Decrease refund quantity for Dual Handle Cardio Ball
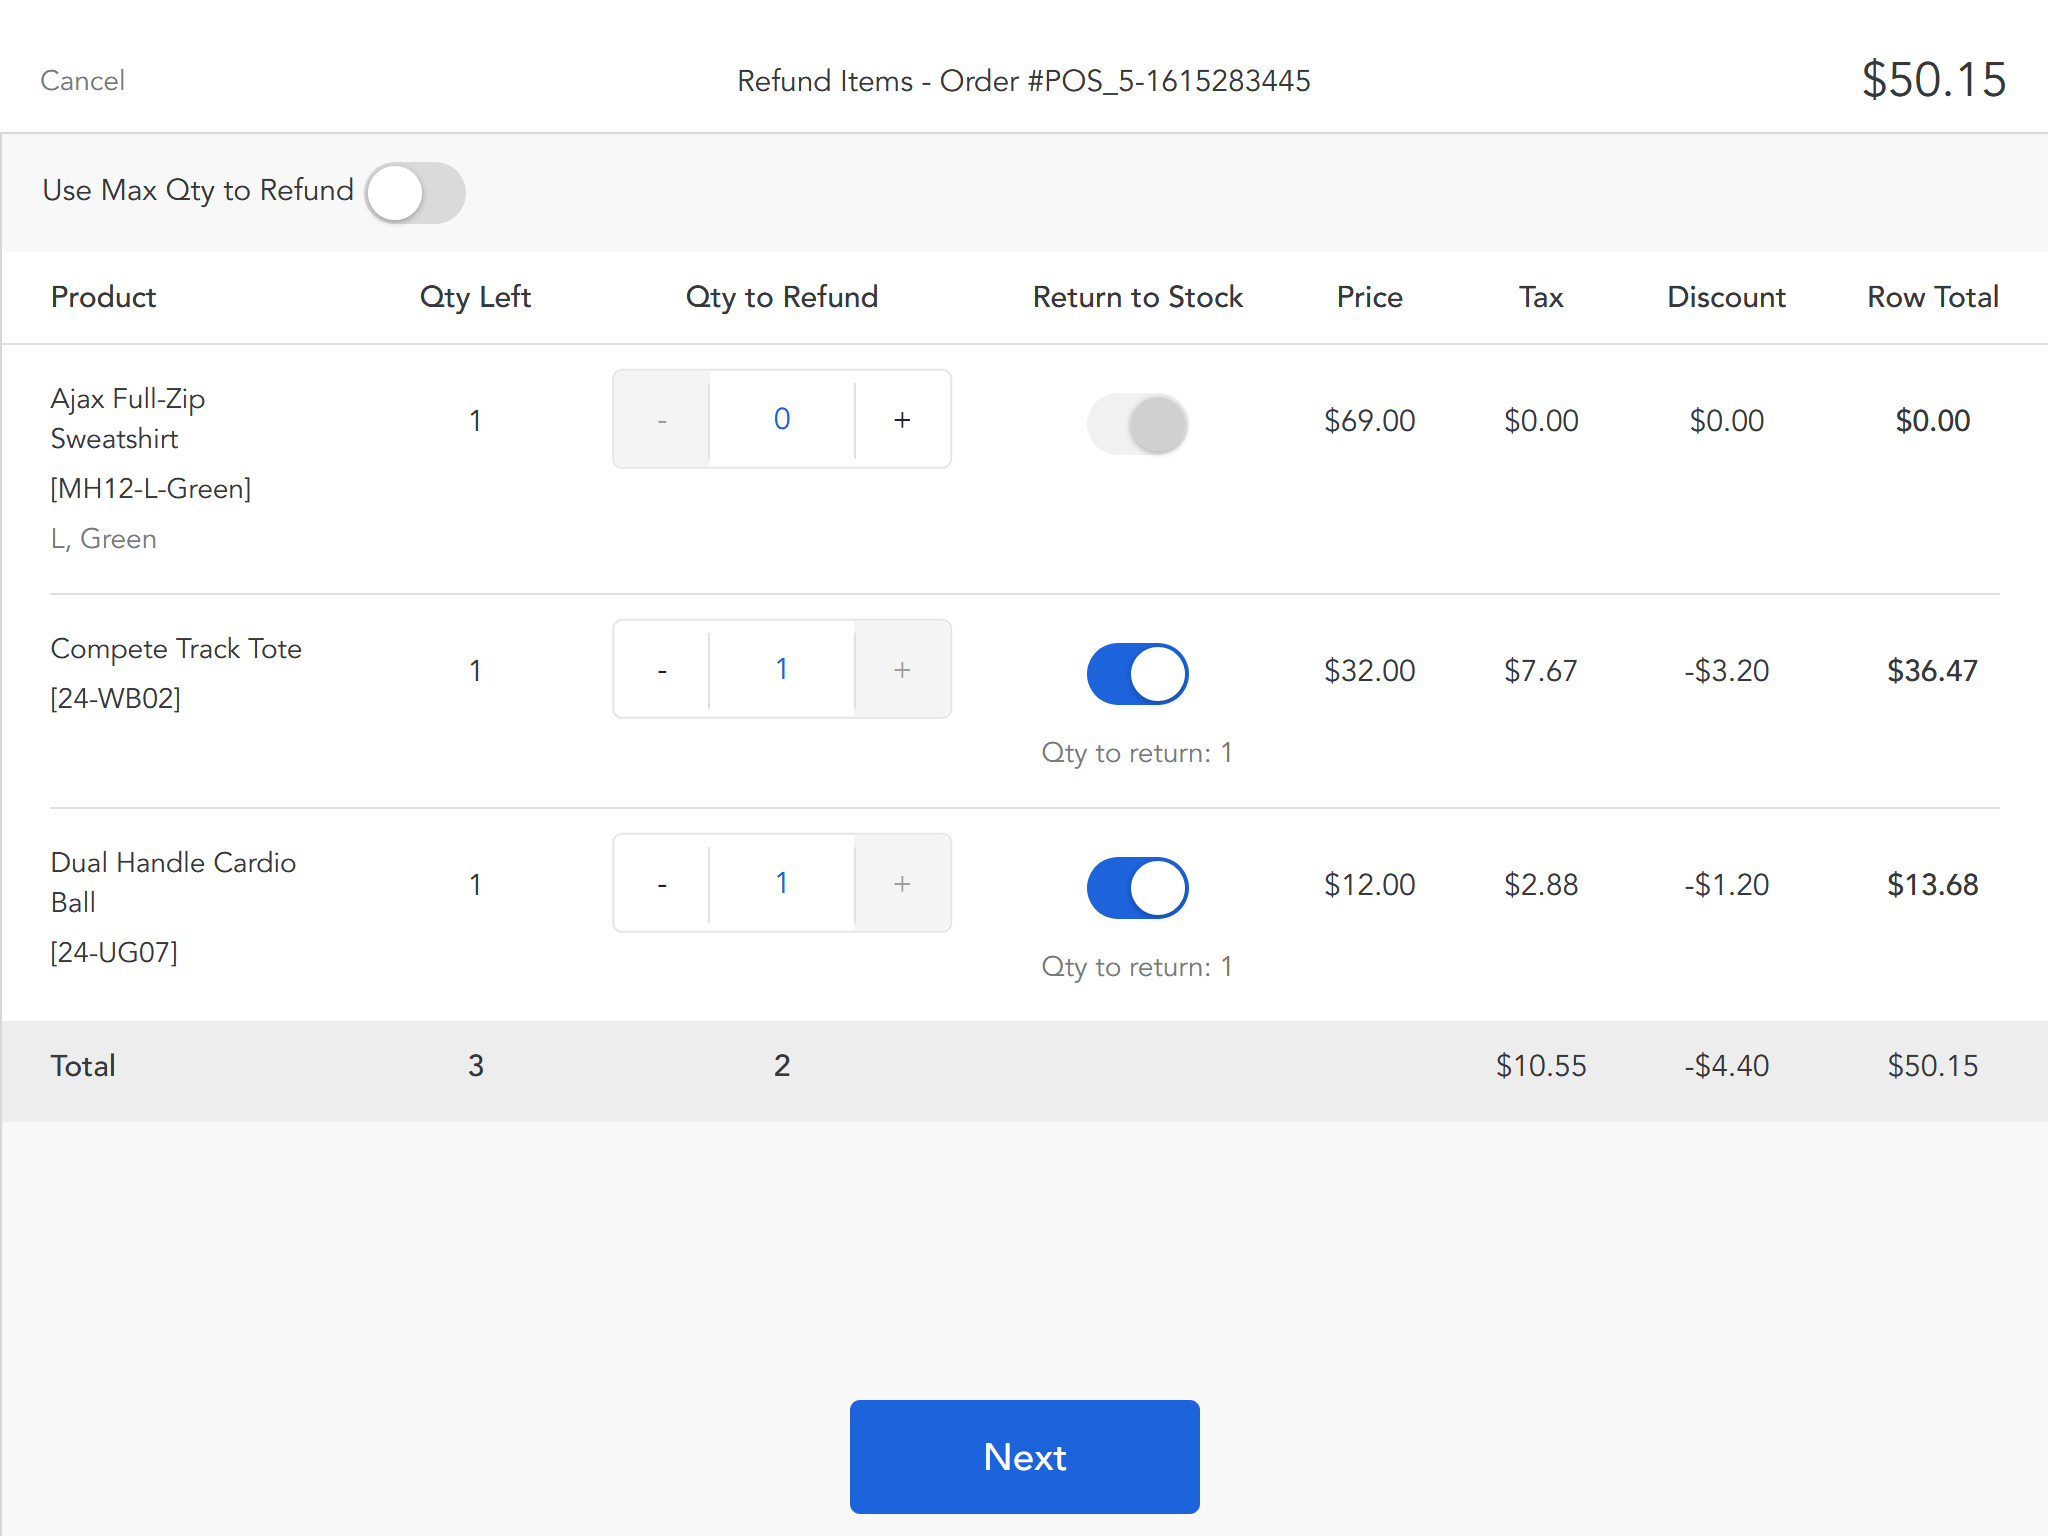Screen dimensions: 2048x1536 pyautogui.click(x=662, y=884)
